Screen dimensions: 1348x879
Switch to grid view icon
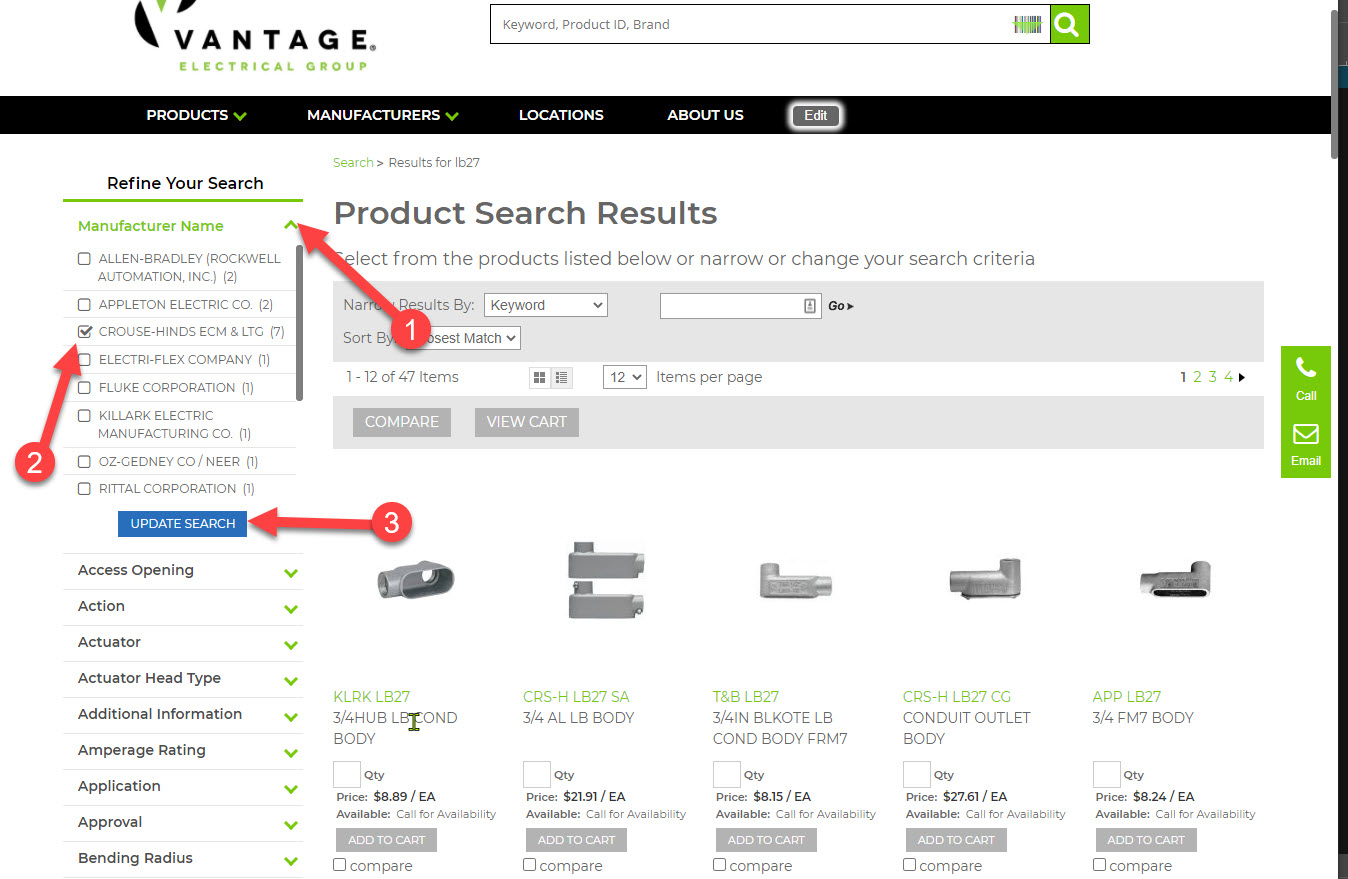(540, 377)
